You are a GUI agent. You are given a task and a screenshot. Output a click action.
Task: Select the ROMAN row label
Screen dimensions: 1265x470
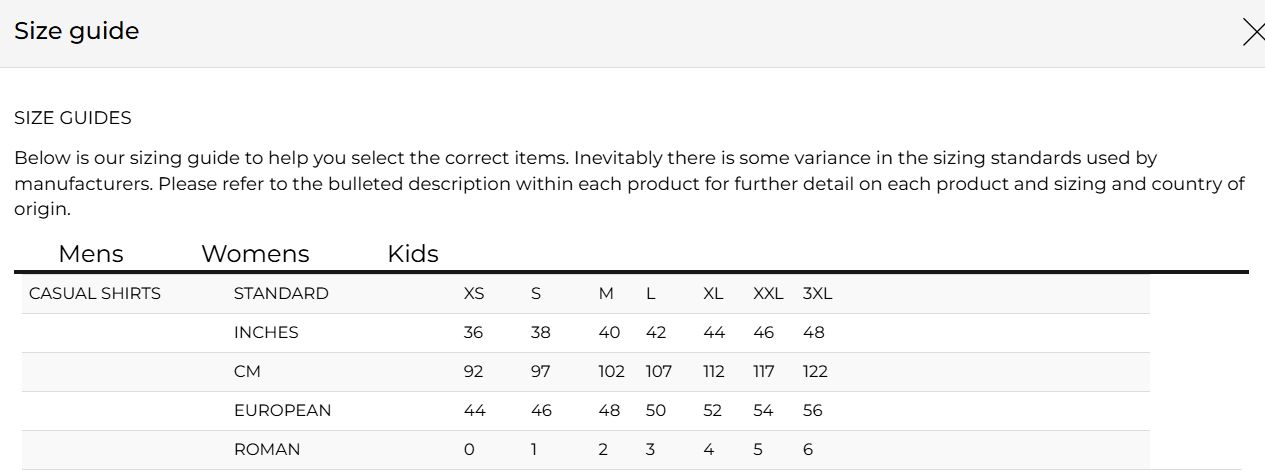[x=267, y=450]
